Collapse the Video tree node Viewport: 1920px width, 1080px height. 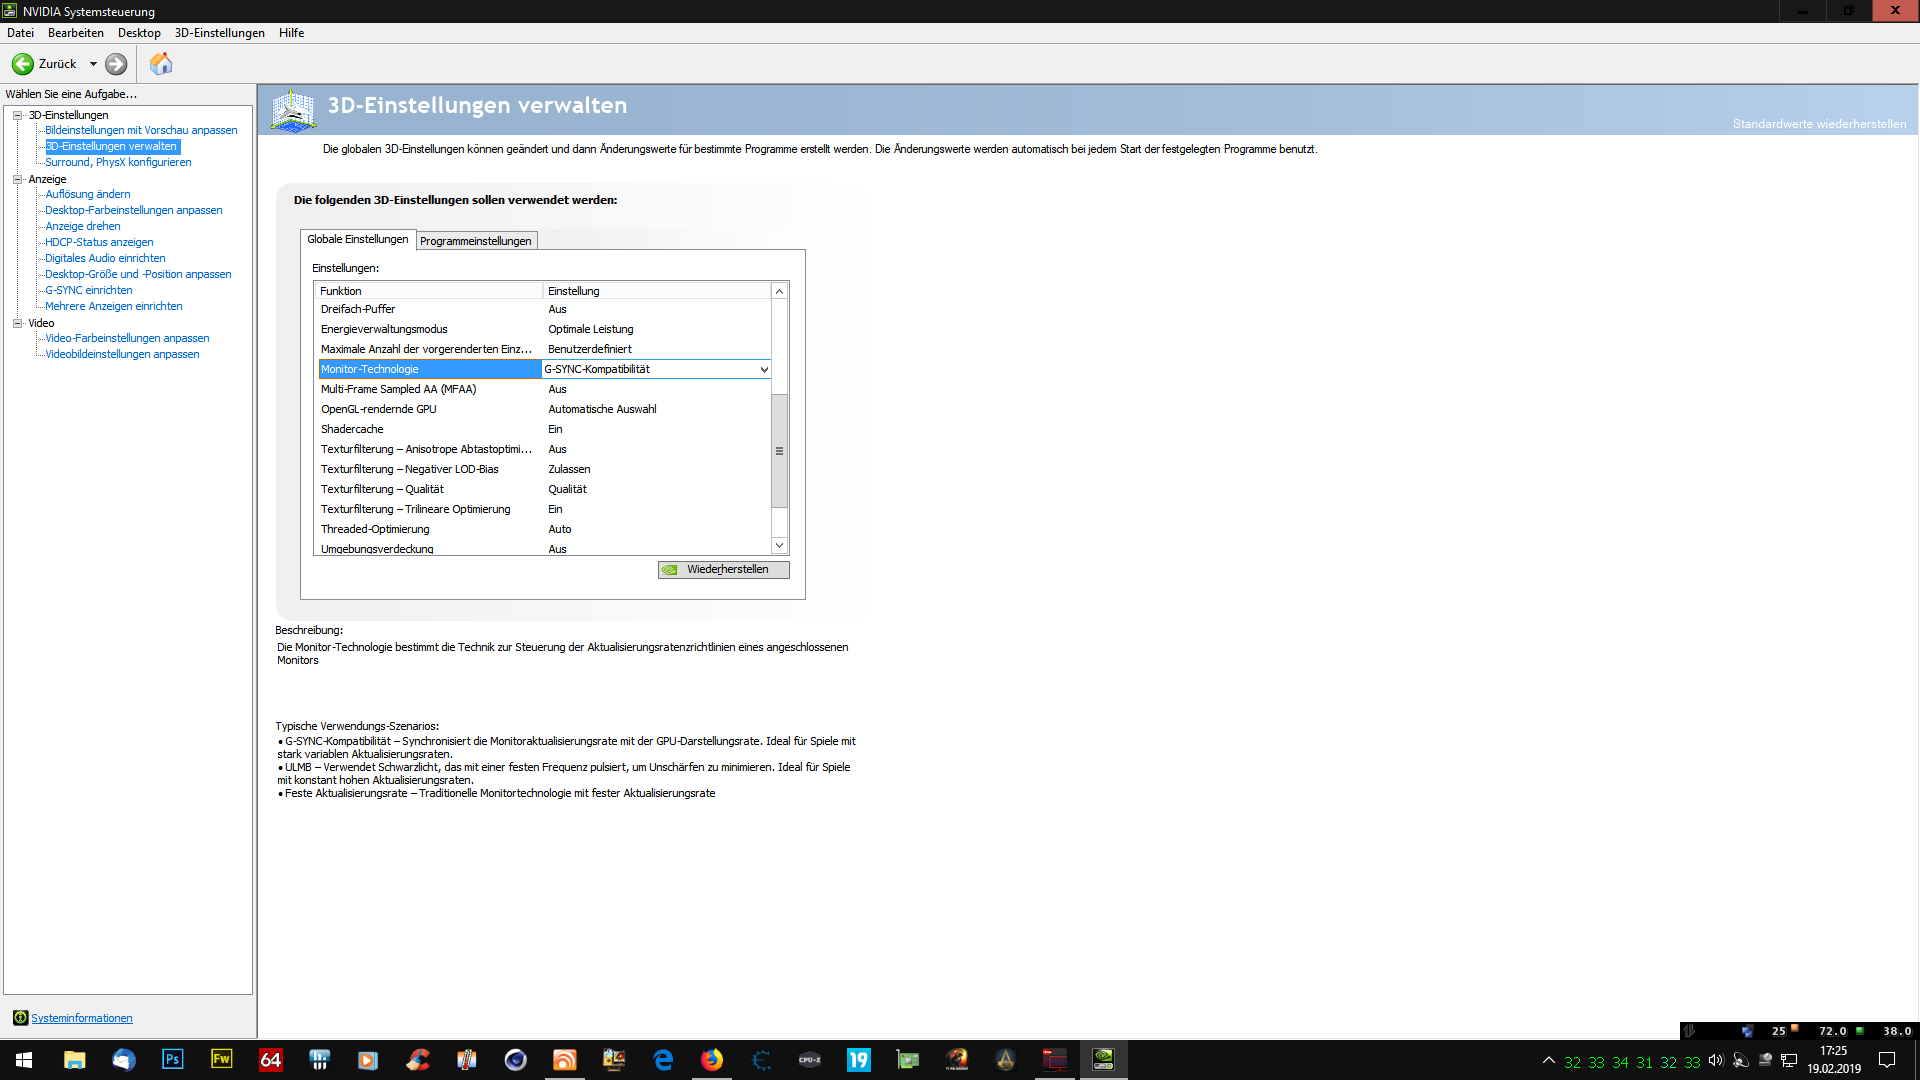(17, 323)
